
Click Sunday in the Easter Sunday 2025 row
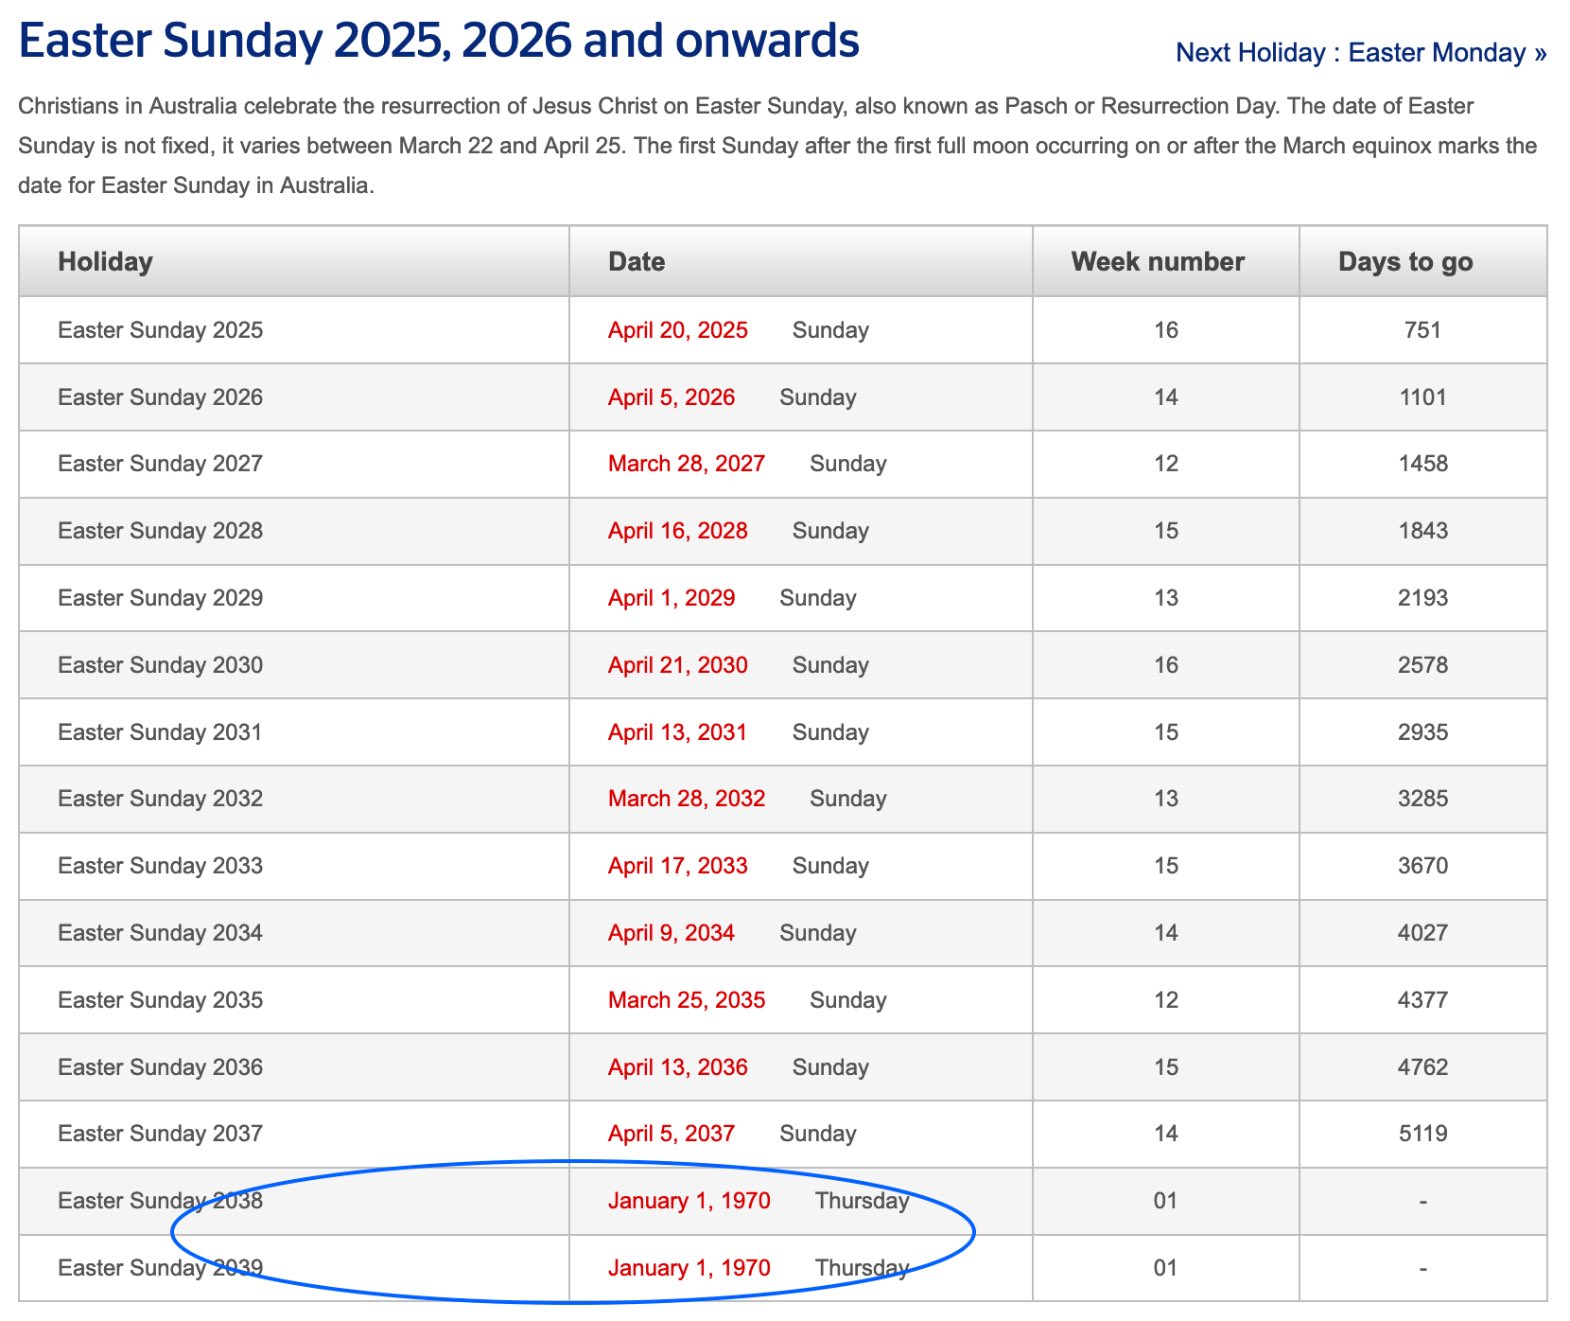click(x=830, y=330)
